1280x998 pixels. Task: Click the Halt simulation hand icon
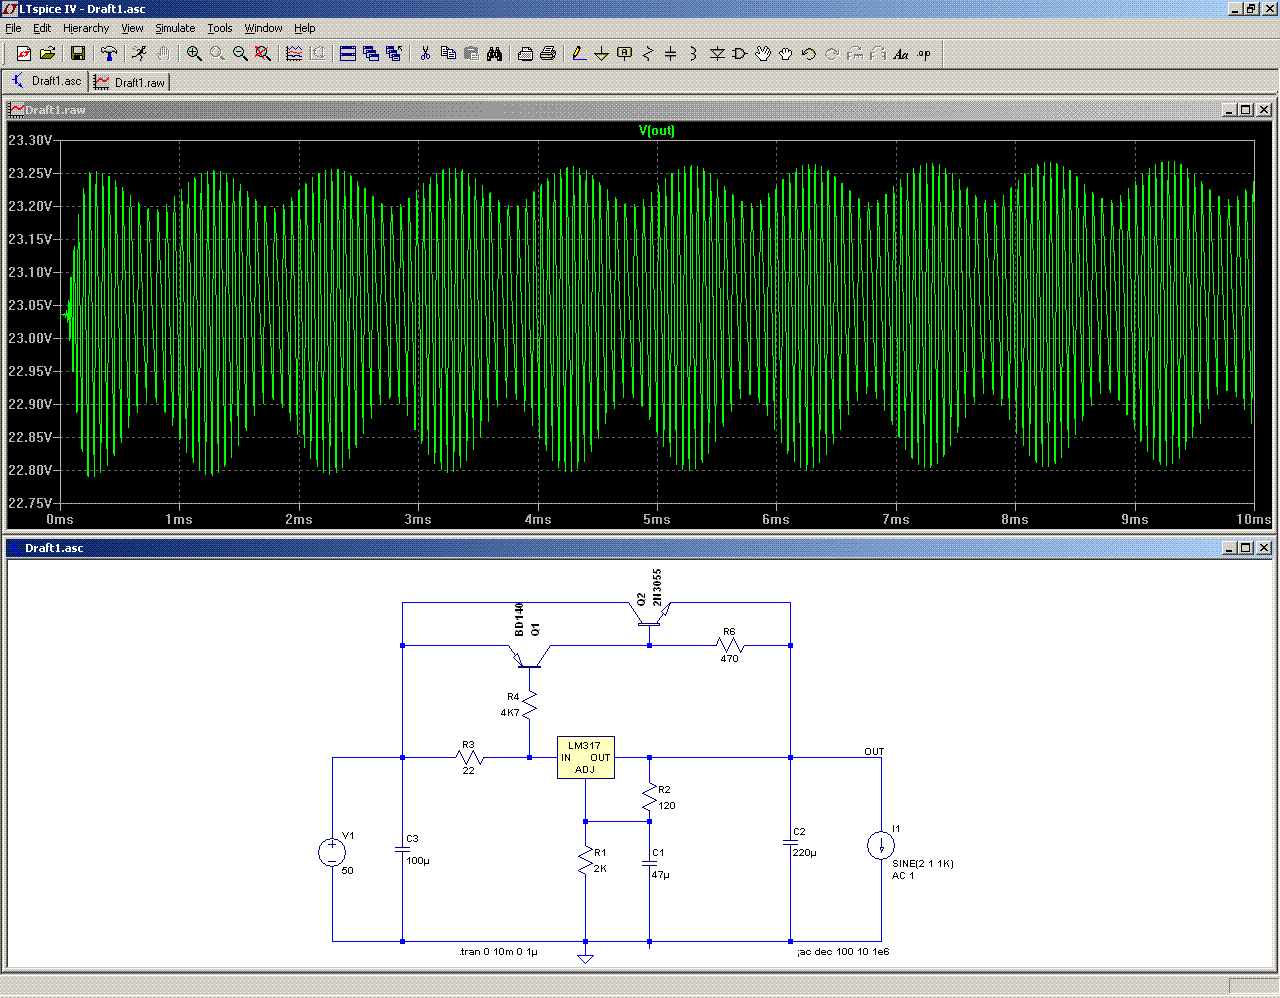[162, 54]
